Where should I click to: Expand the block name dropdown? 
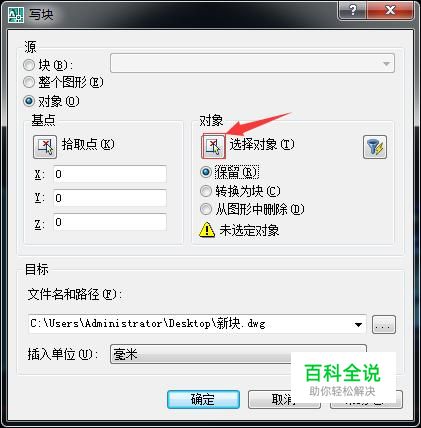coord(252,63)
